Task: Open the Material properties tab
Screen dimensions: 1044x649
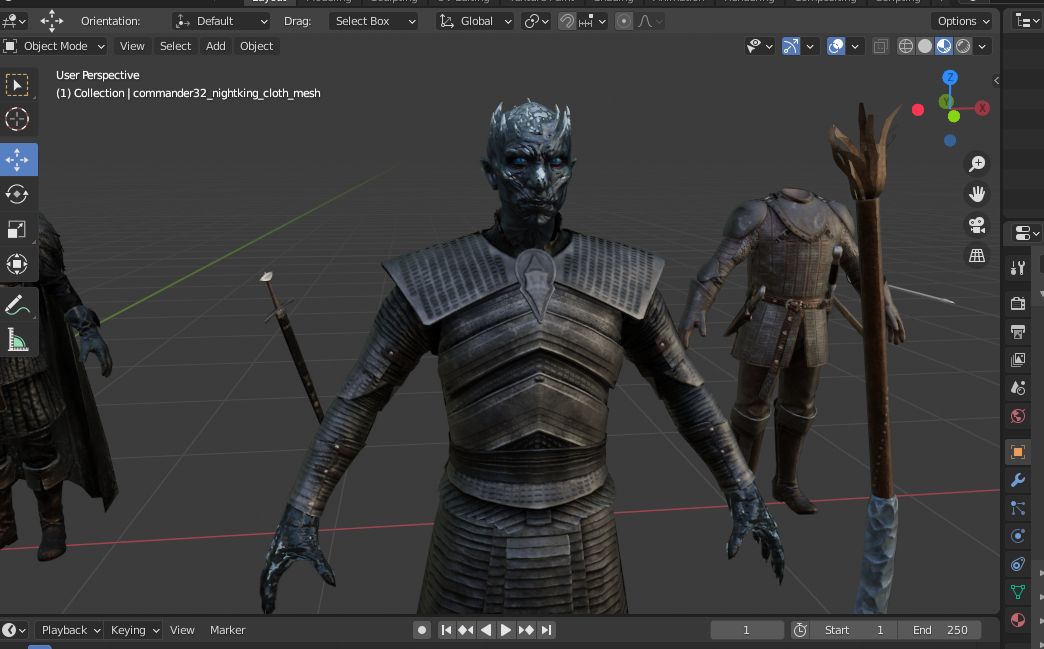Action: click(1018, 620)
